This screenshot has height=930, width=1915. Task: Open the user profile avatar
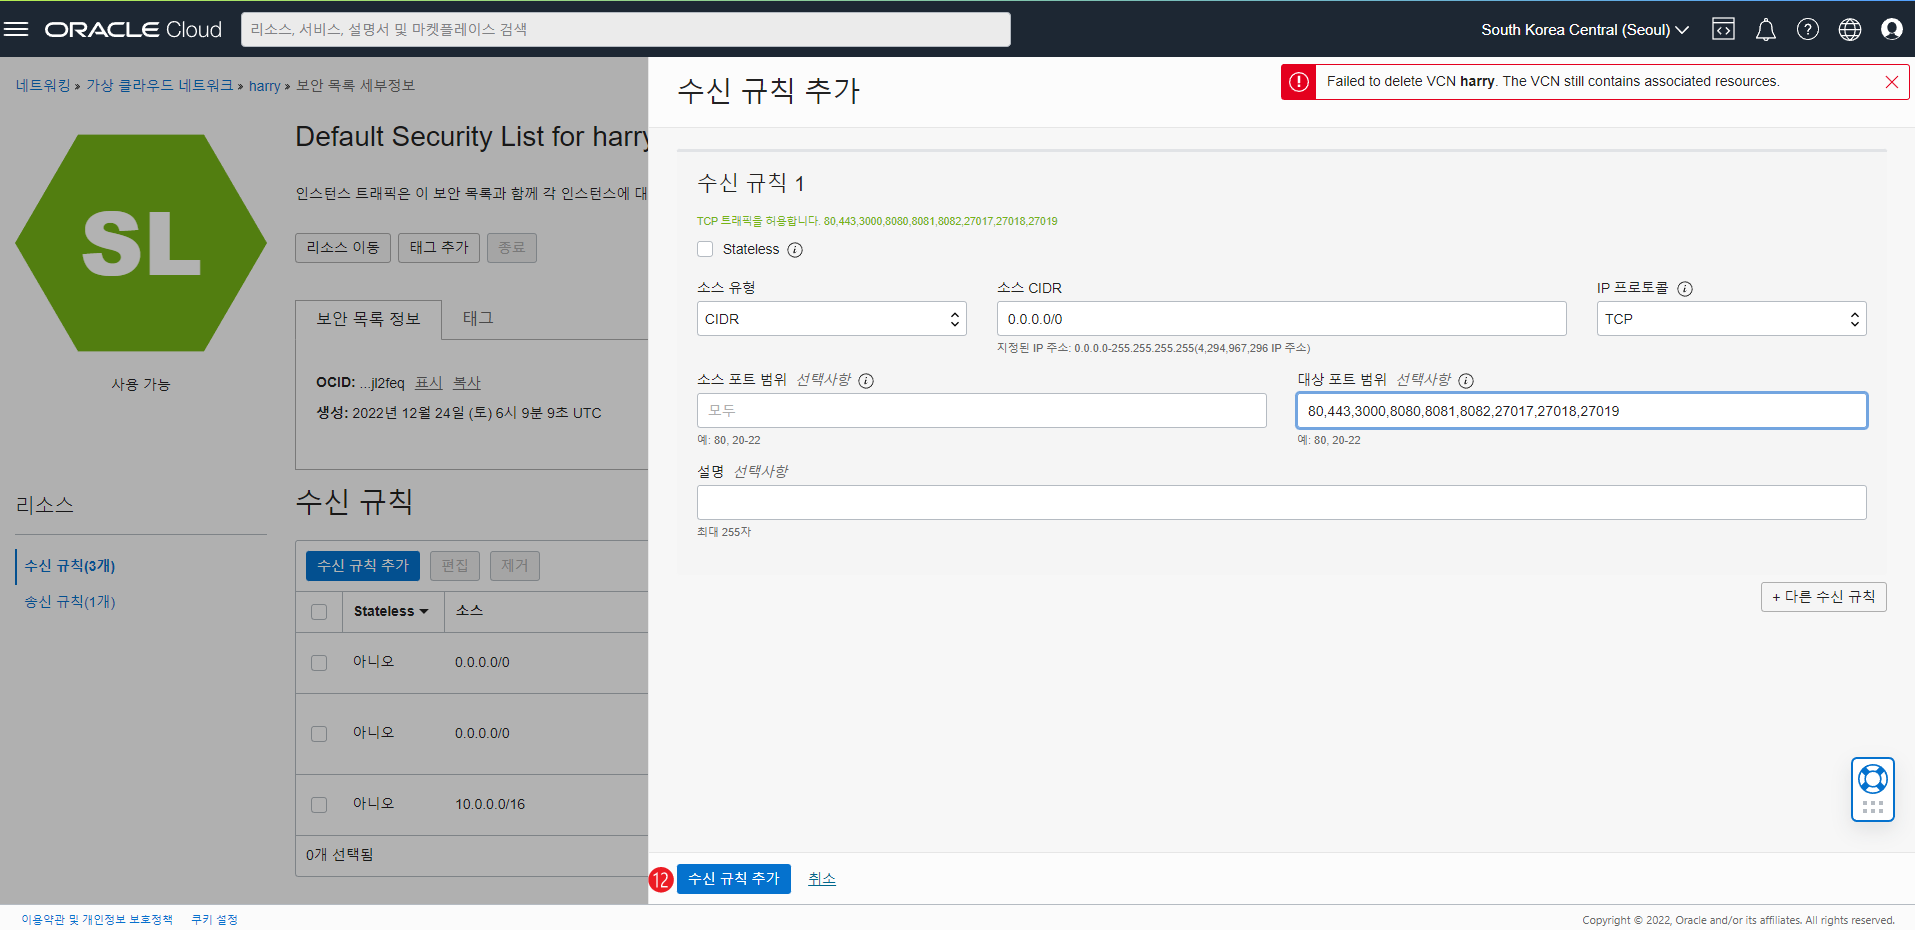pyautogui.click(x=1892, y=29)
